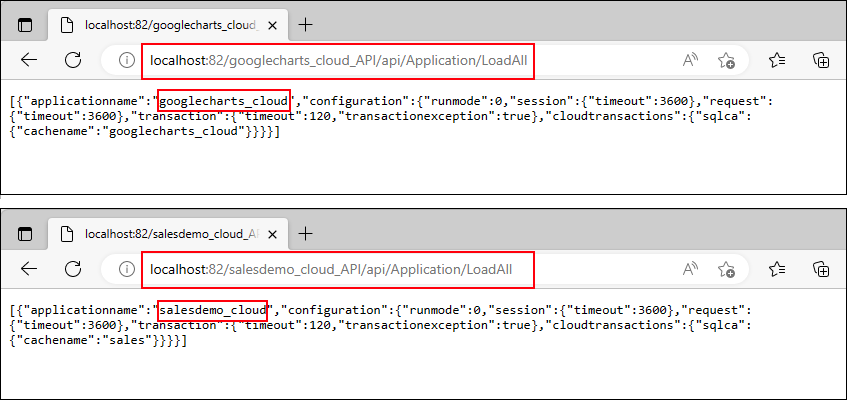
Task: Open Favorites list in googlecharts window
Action: [x=777, y=61]
